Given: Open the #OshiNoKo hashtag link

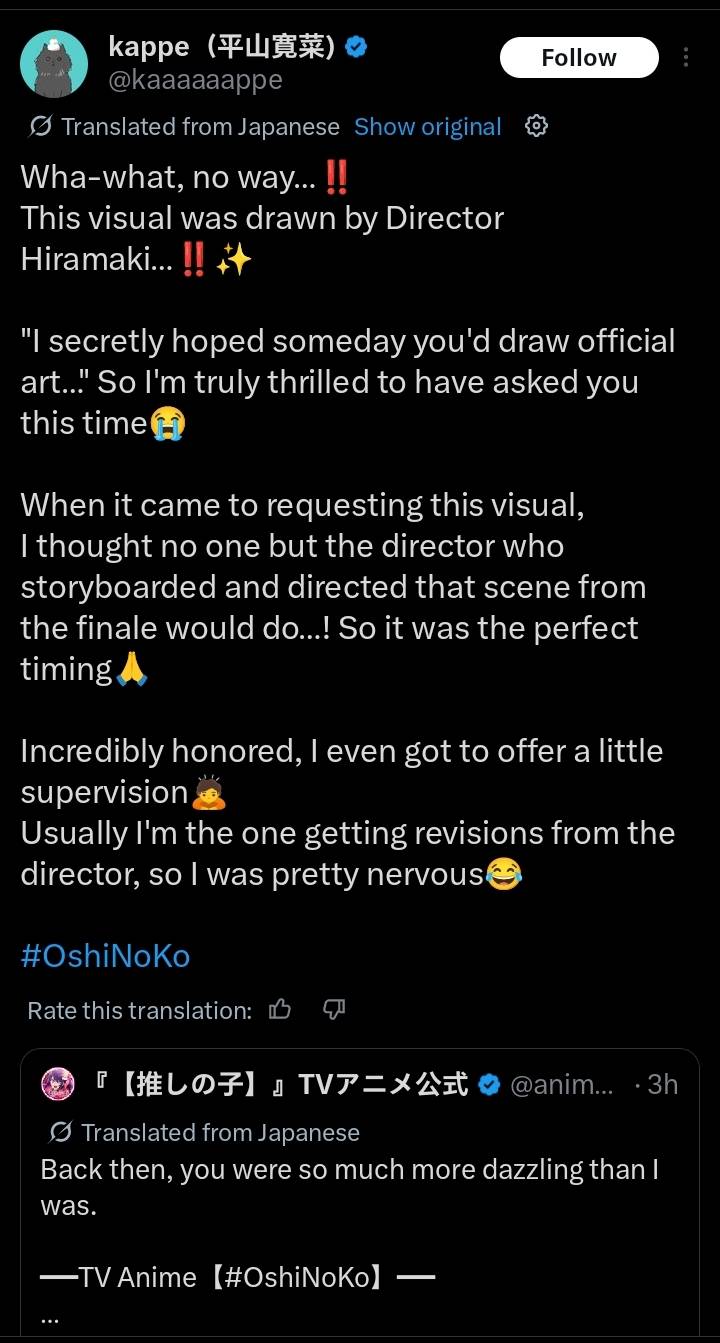Looking at the screenshot, I should pyautogui.click(x=105, y=956).
